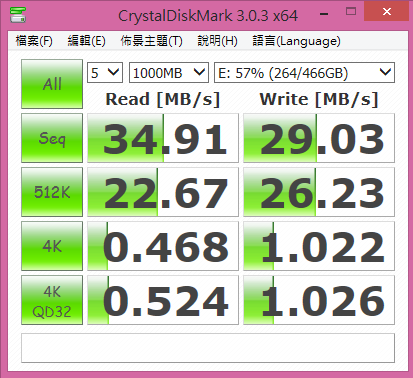
Task: Start the 4K QD32 benchmark test
Action: point(52,300)
